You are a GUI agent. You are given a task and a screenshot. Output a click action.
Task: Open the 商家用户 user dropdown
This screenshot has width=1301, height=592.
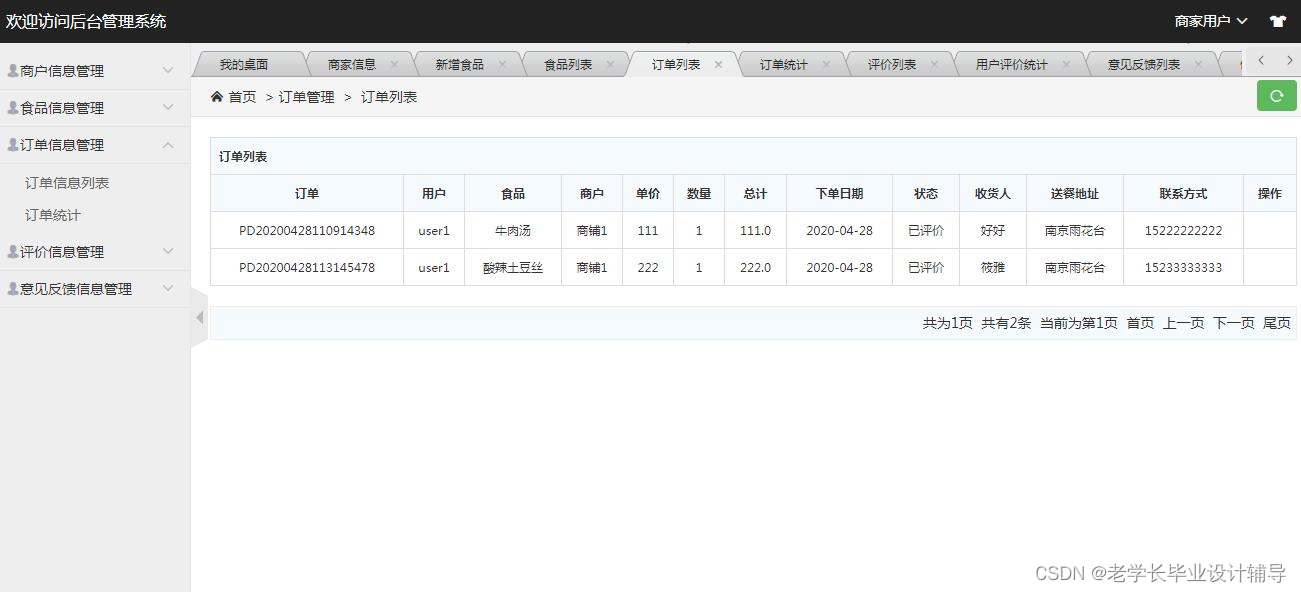coord(1210,19)
